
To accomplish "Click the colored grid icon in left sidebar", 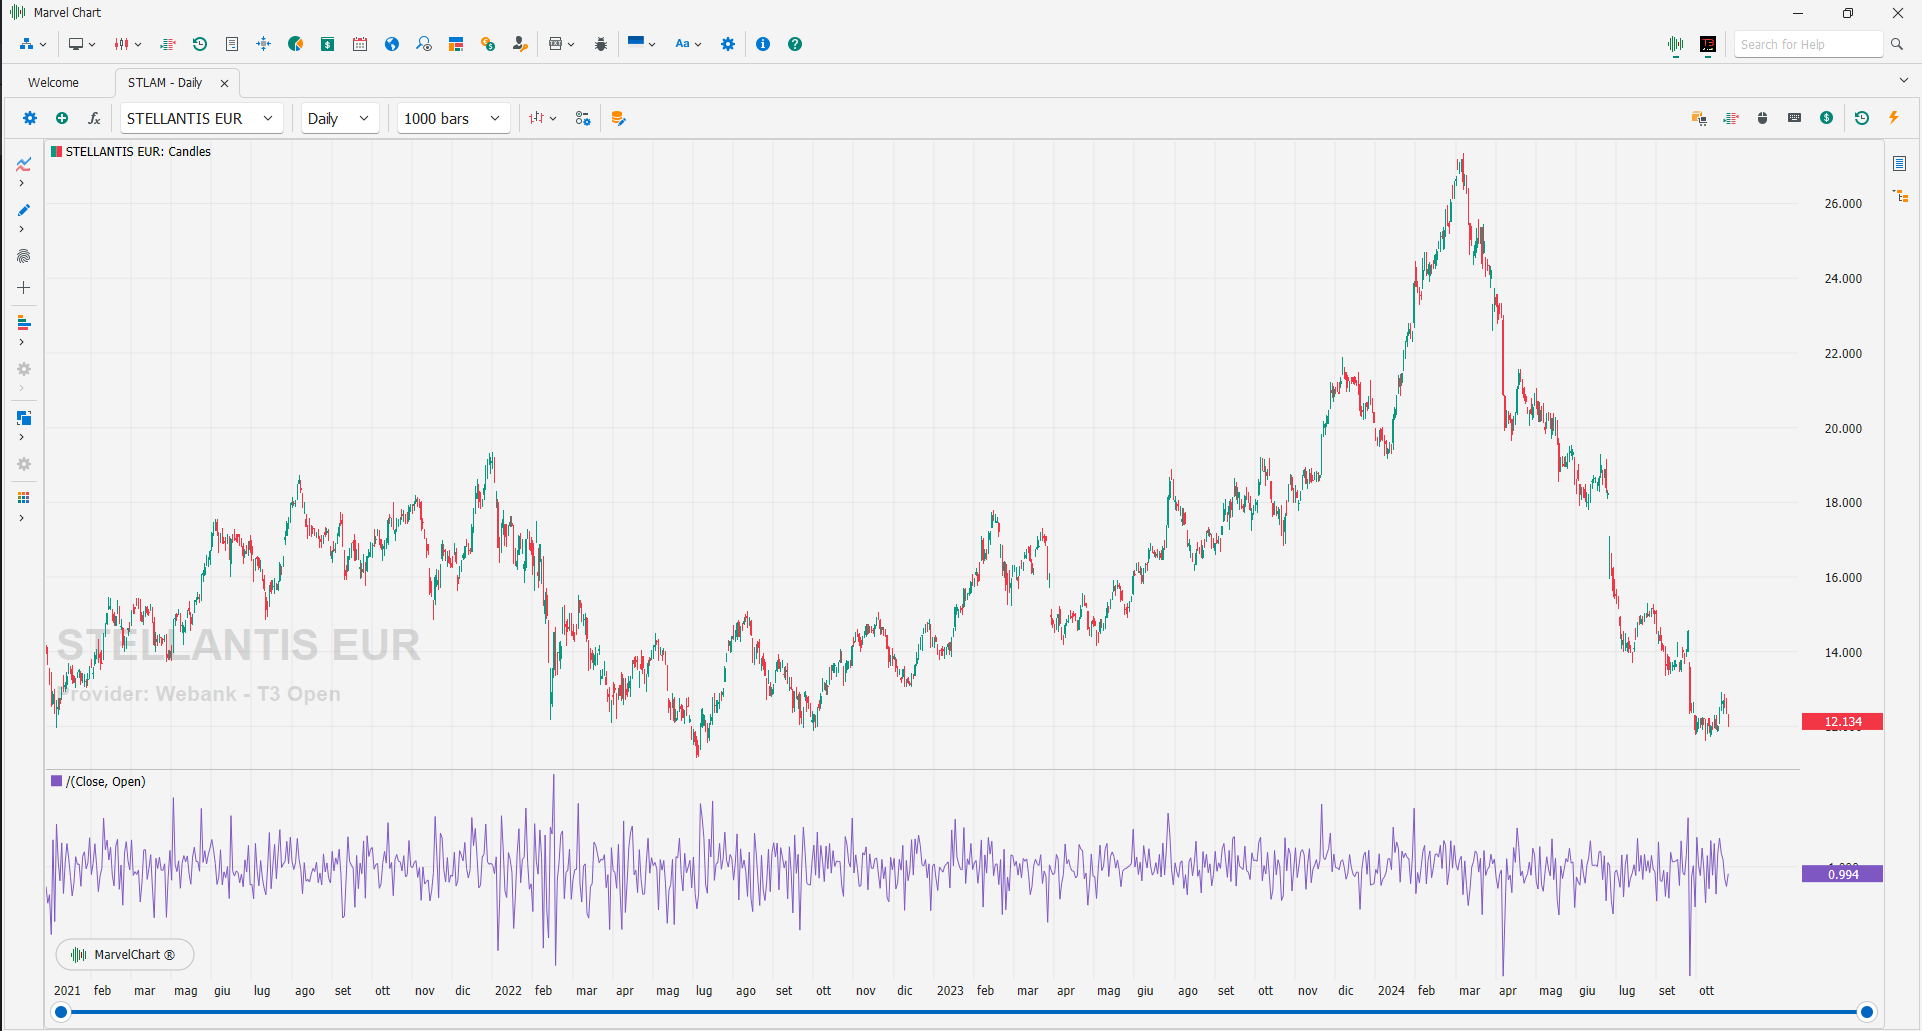I will 24,498.
